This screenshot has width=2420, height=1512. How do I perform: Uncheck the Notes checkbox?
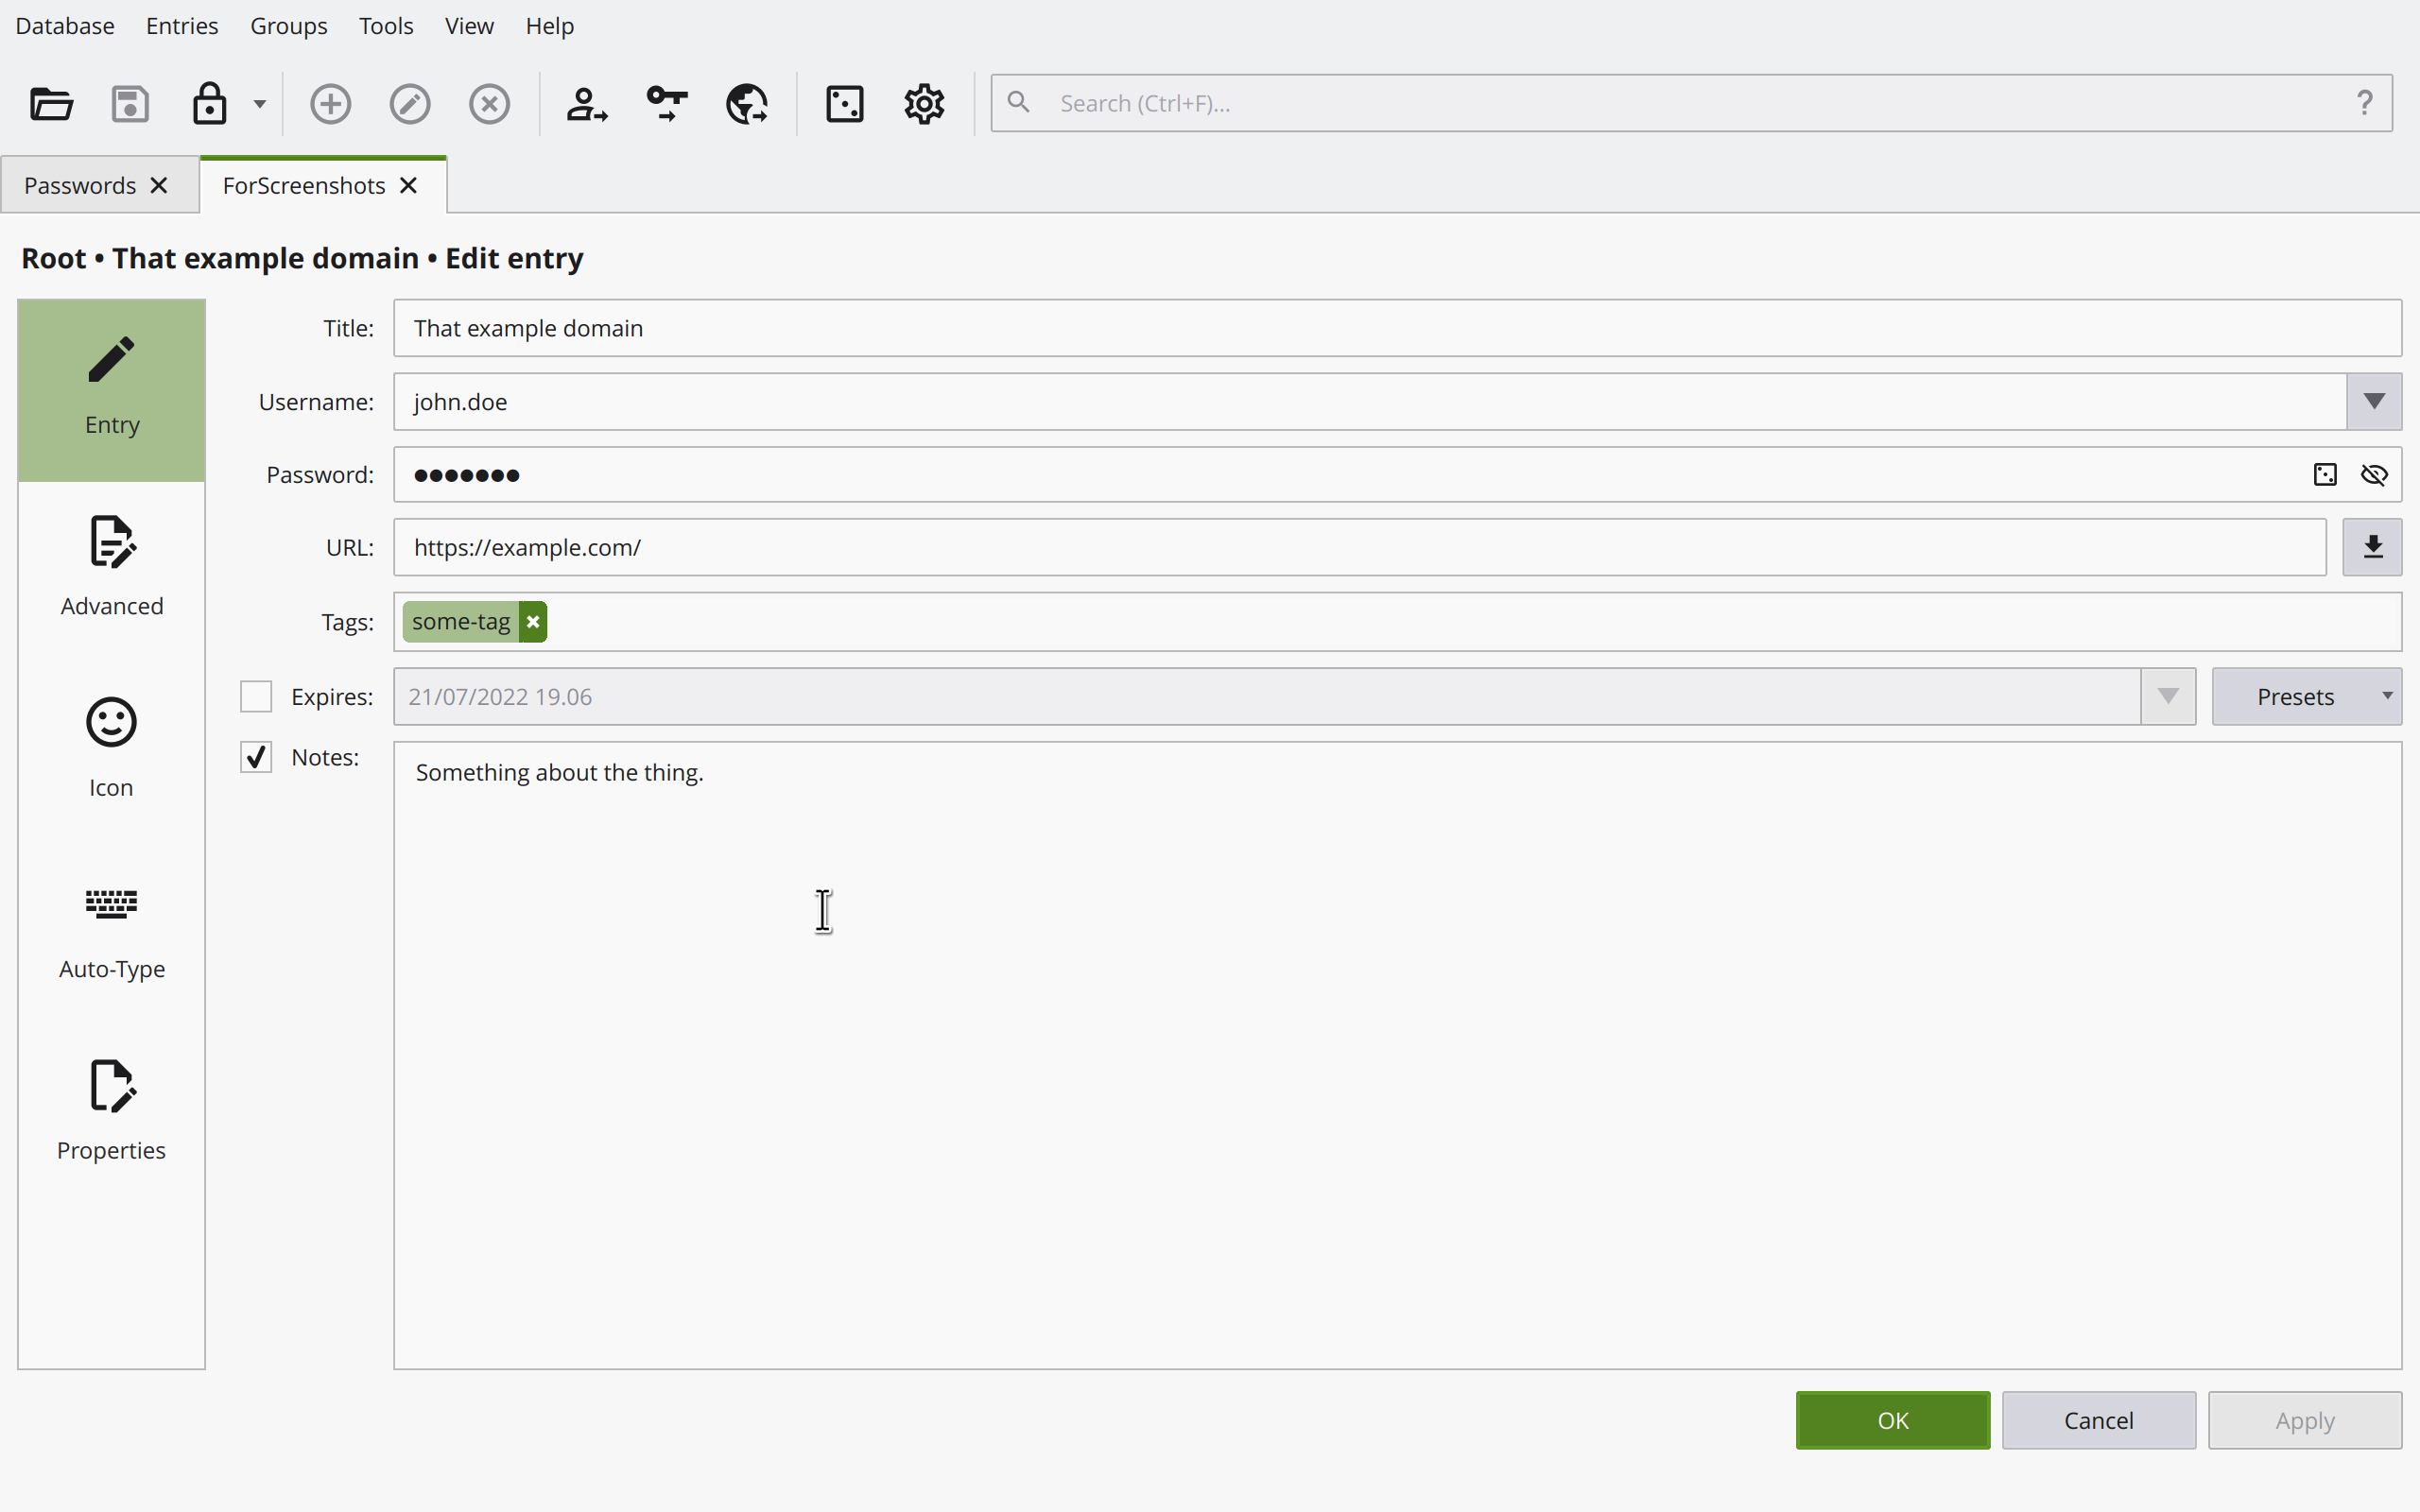pos(255,757)
